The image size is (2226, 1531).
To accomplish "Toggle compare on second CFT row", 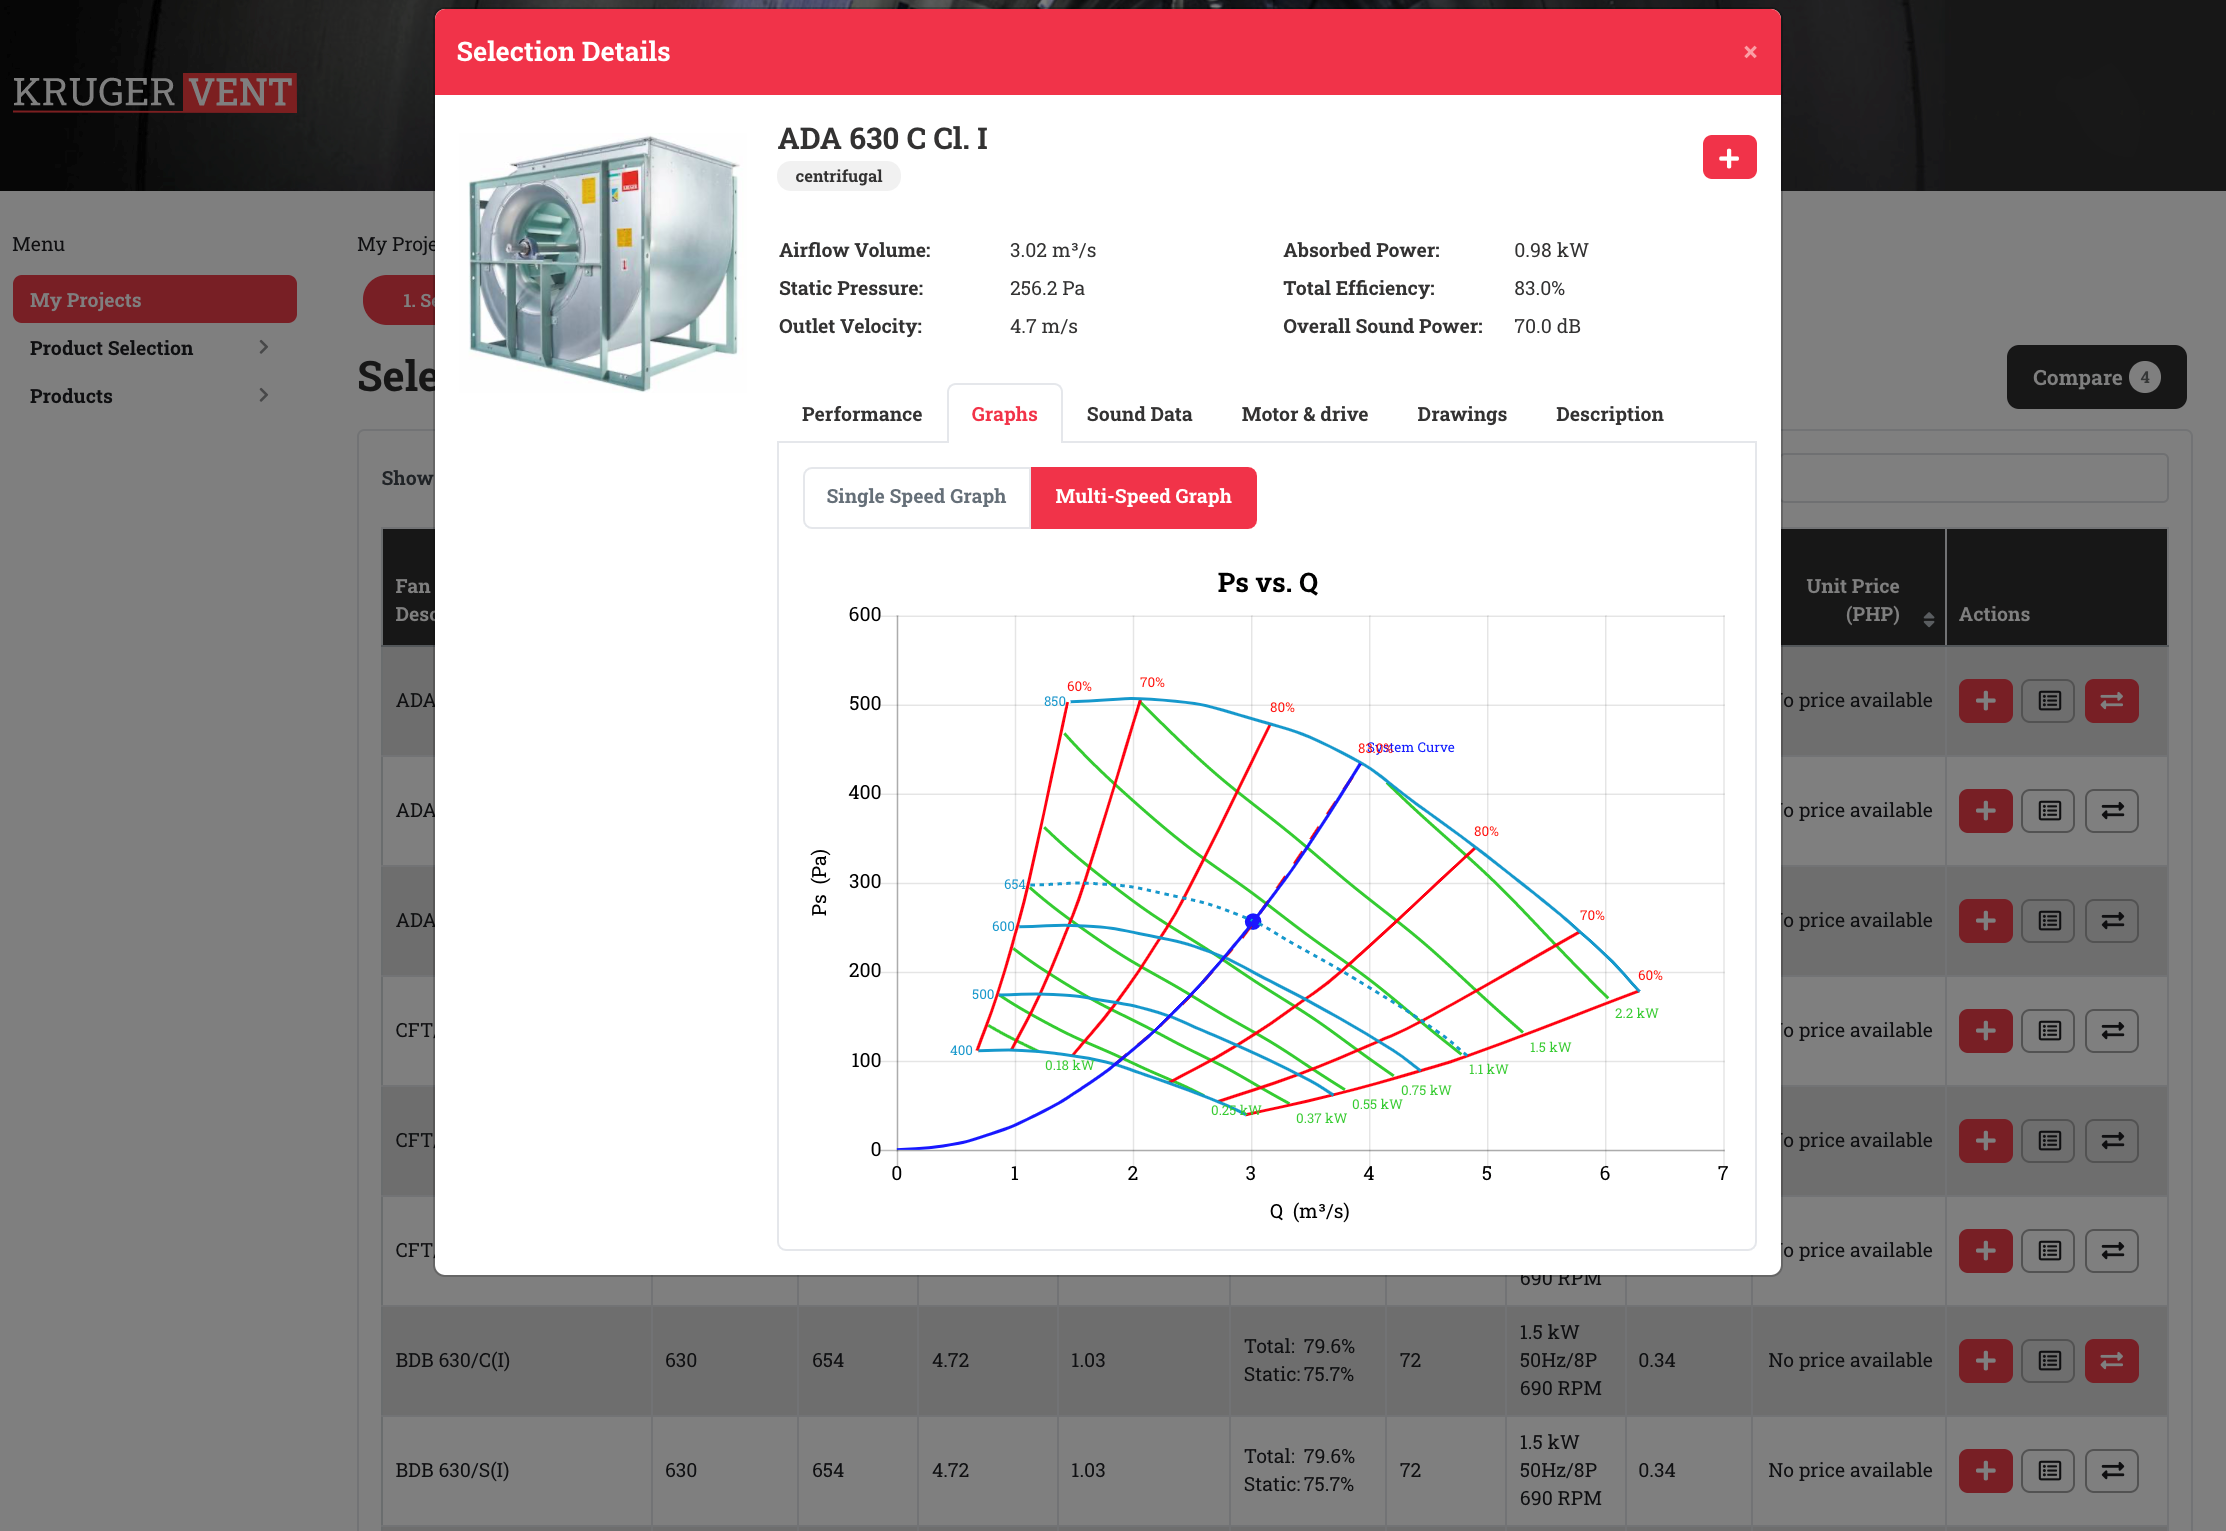I will pos(2112,1141).
